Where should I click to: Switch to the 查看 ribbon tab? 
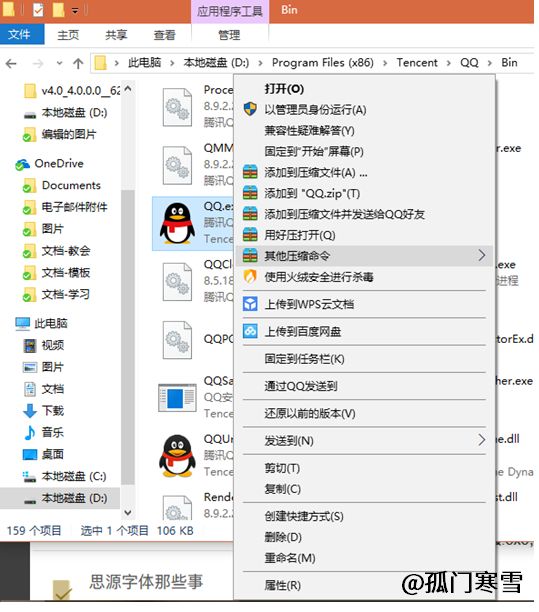pyautogui.click(x=164, y=35)
